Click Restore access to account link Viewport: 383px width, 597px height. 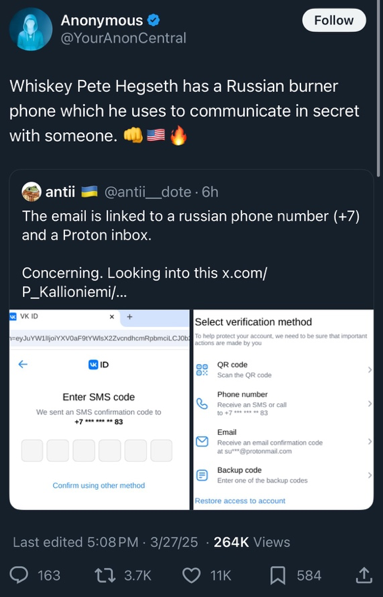tap(240, 501)
